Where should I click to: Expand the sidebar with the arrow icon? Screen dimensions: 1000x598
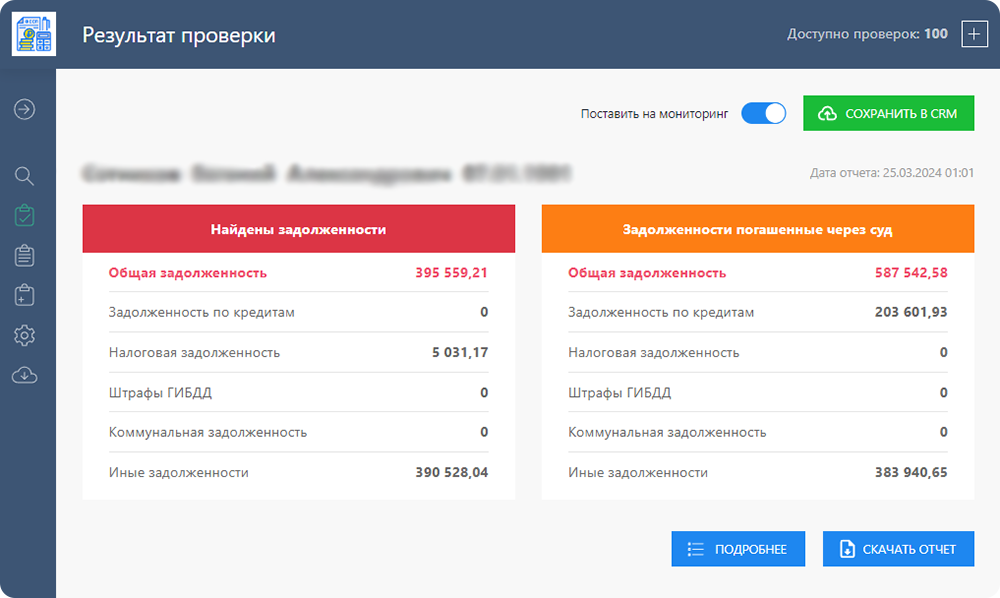click(x=25, y=109)
